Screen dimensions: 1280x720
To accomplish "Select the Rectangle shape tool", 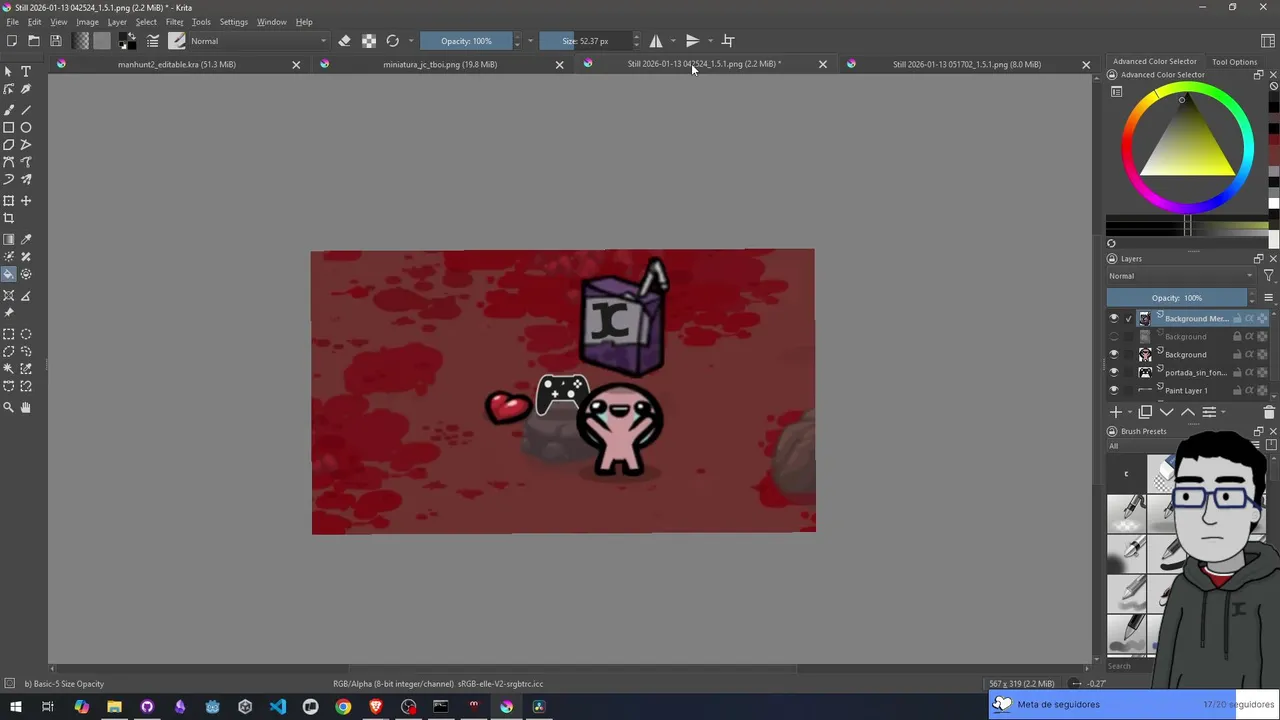I will pos(9,128).
